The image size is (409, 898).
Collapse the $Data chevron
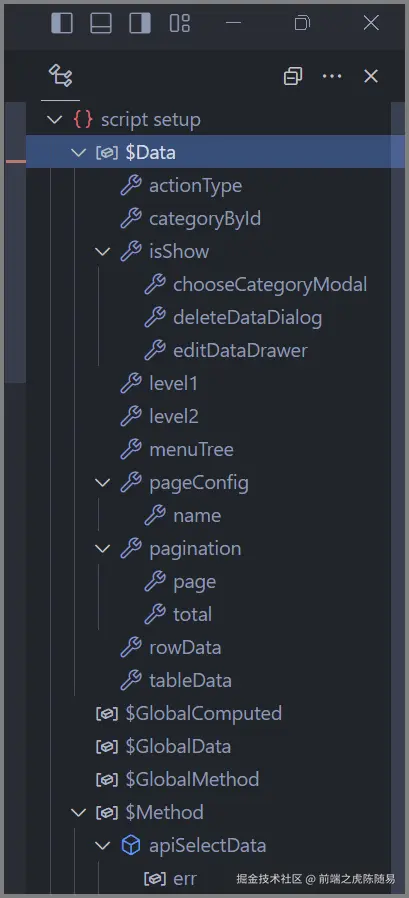(x=78, y=152)
